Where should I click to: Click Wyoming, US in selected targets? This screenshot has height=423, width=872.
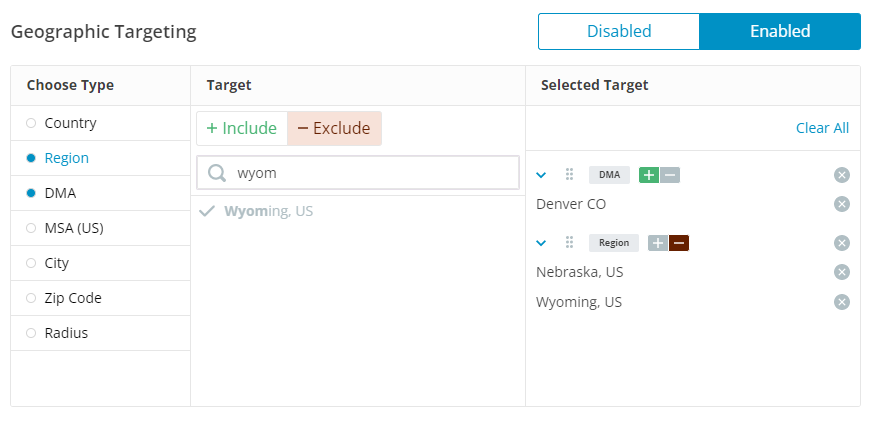[579, 302]
